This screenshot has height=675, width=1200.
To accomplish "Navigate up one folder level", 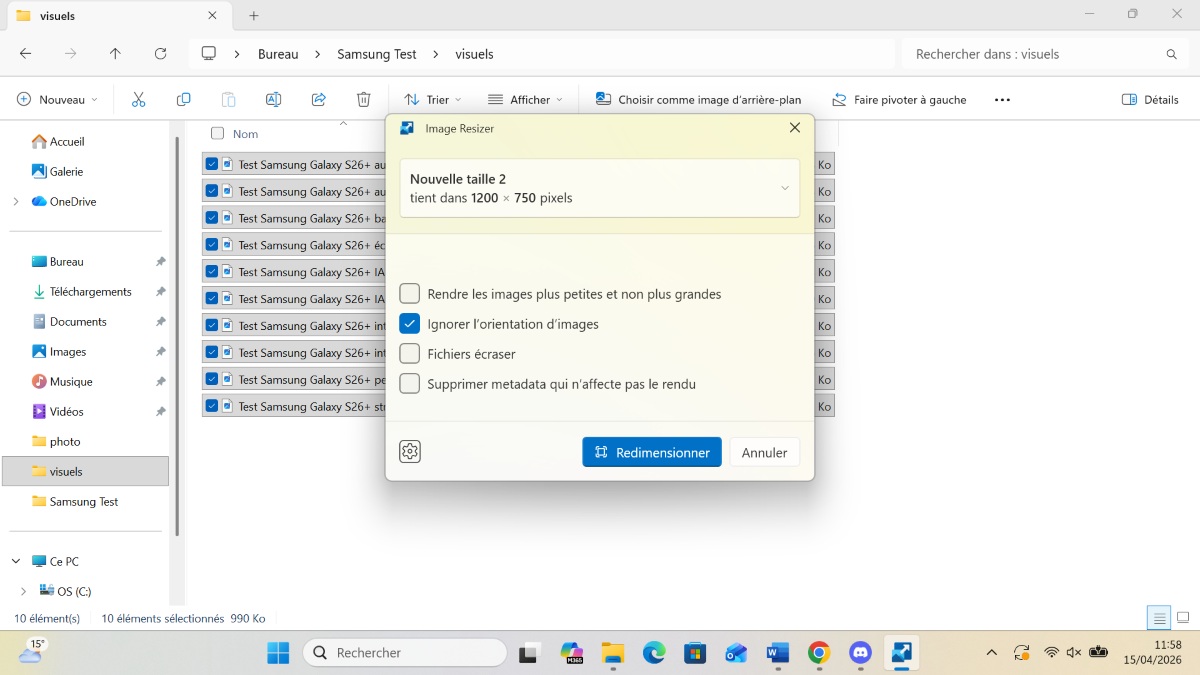I will [x=115, y=54].
